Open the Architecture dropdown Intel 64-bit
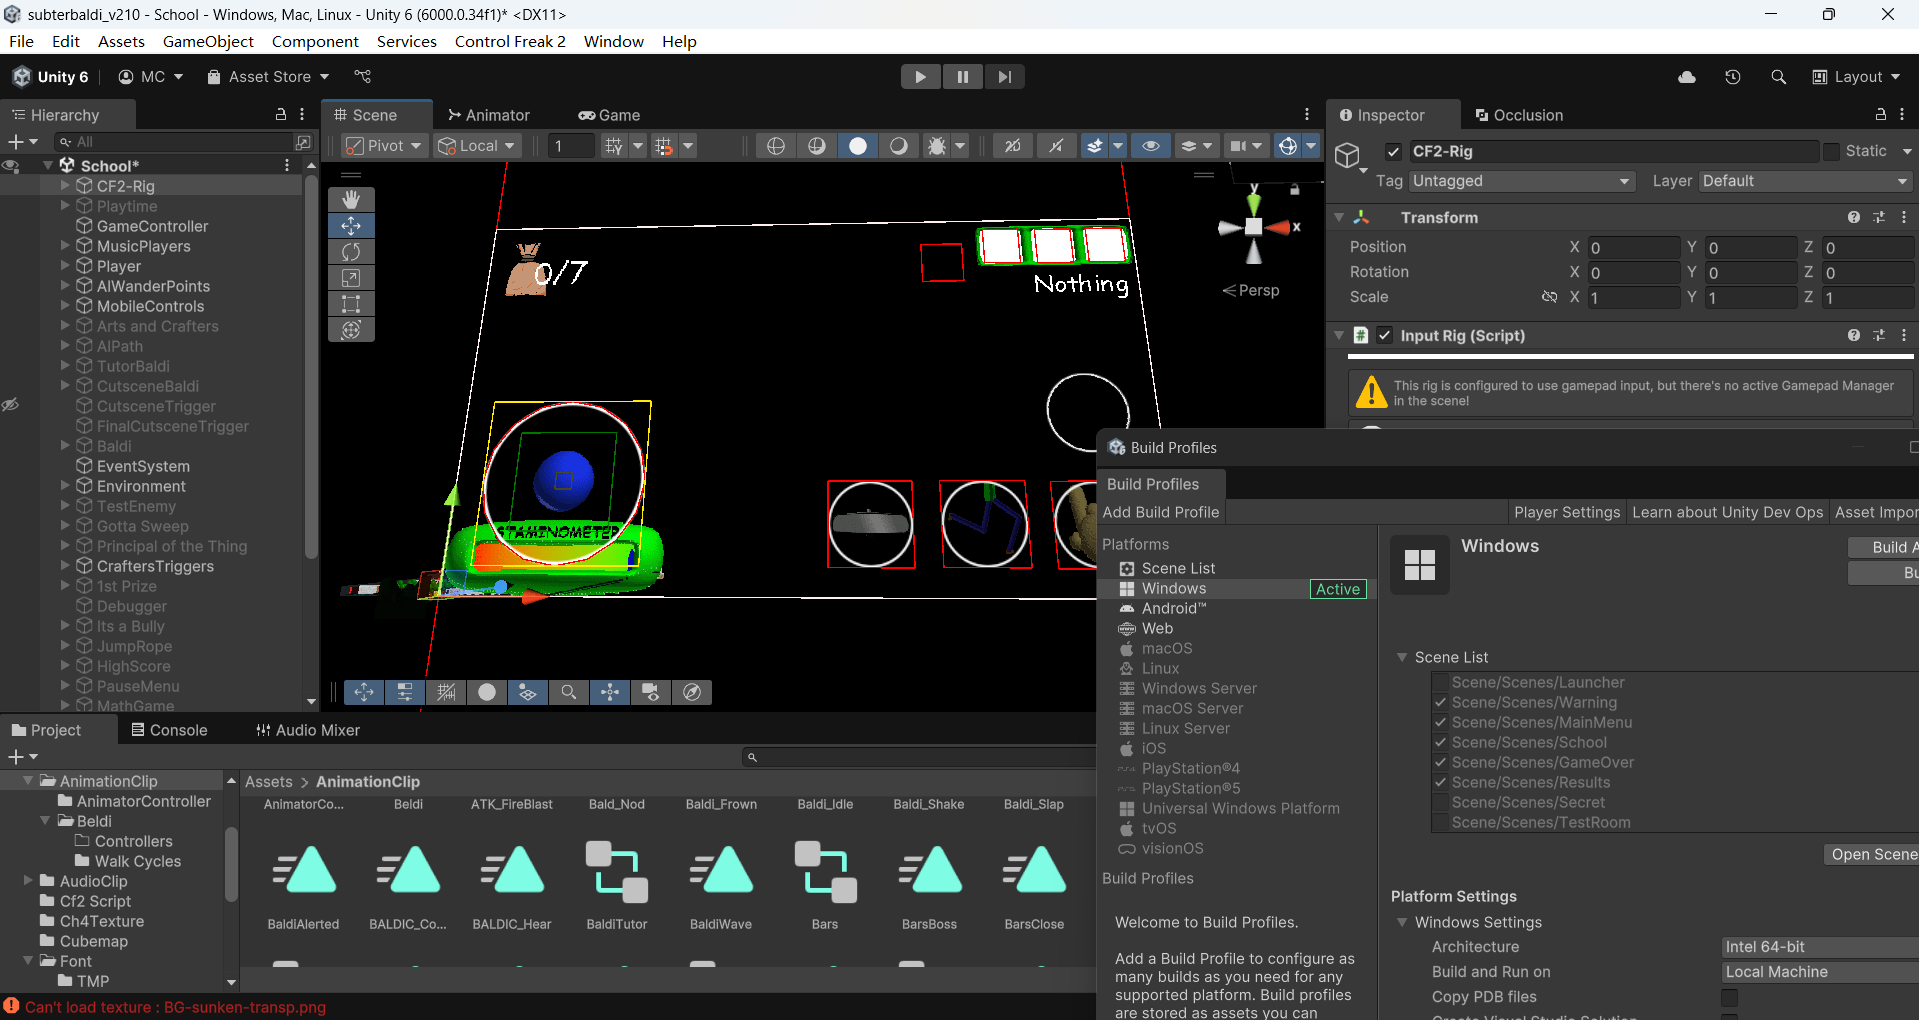Image resolution: width=1919 pixels, height=1020 pixels. (1819, 947)
